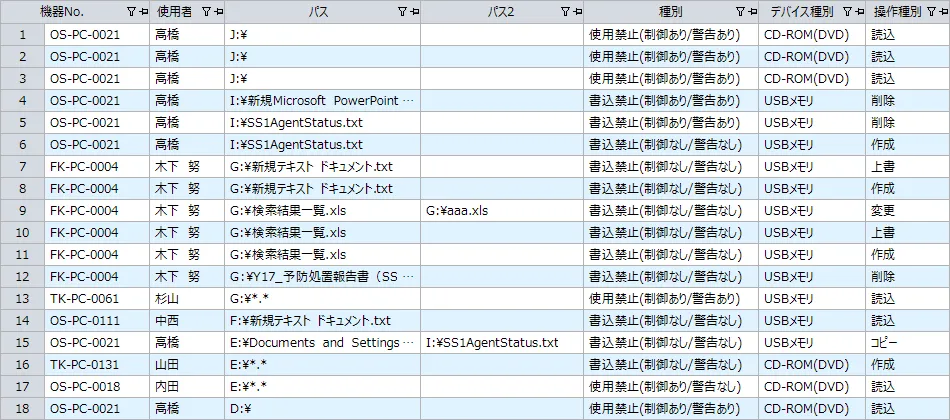The image size is (950, 420).
Task: Select TK-PC-0131 machine number cell
Action: [97, 364]
